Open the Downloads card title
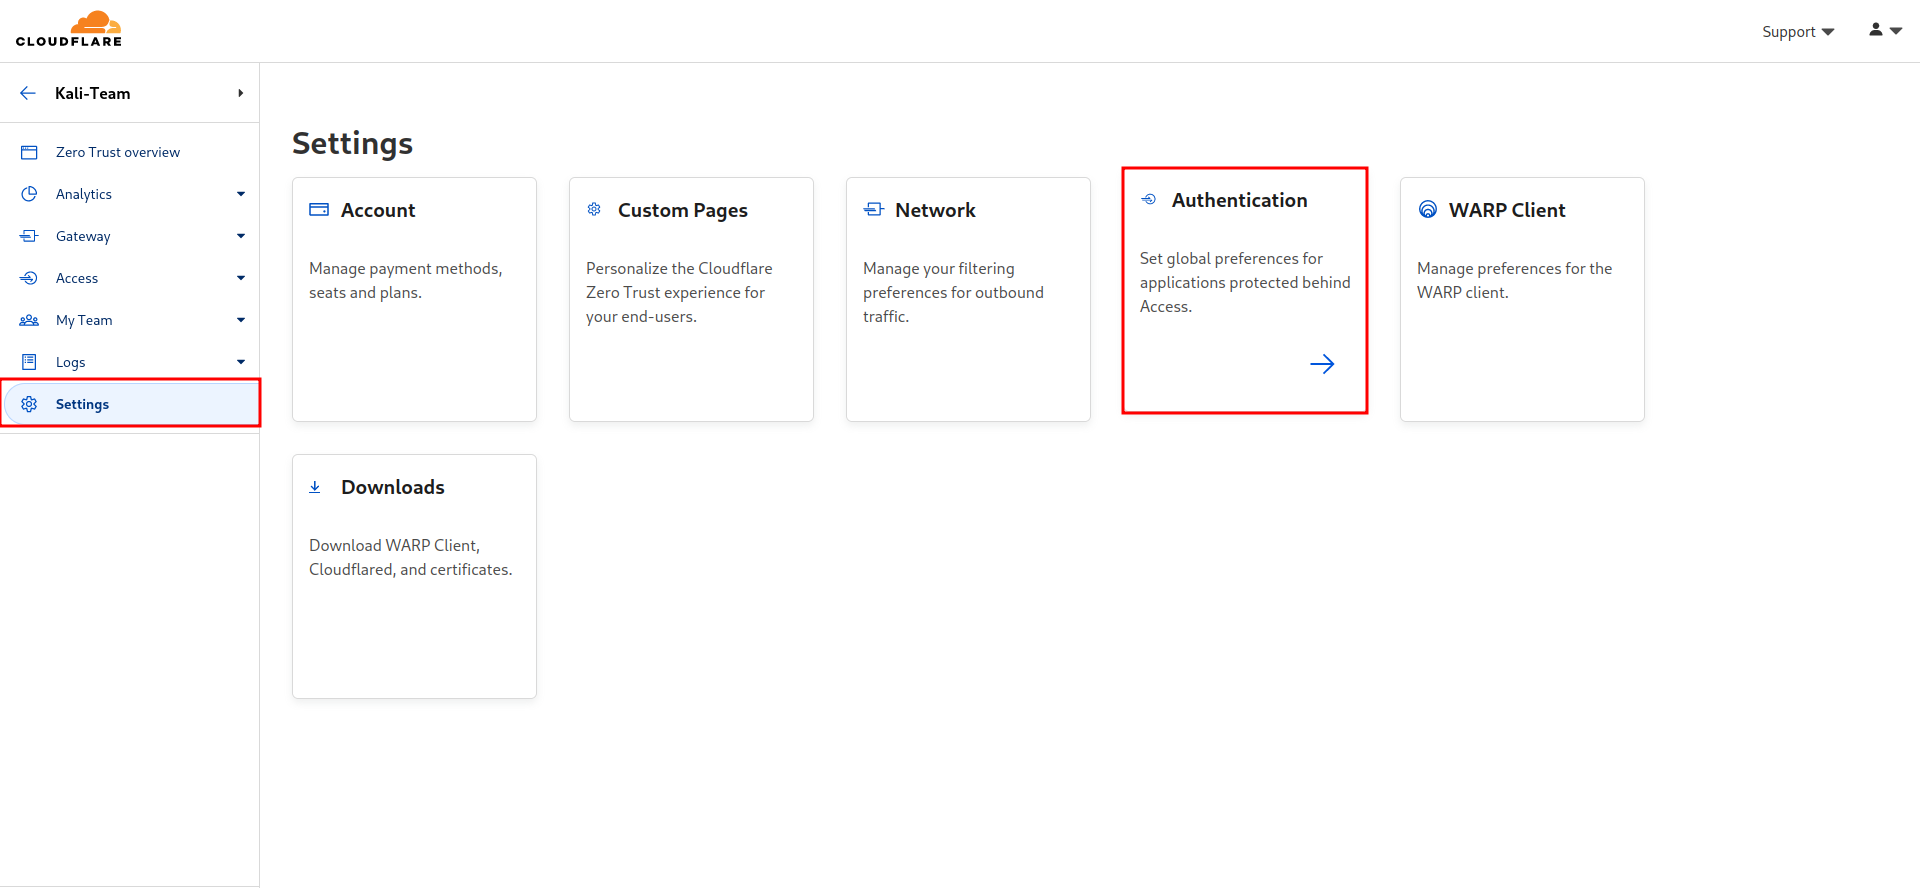 click(x=393, y=487)
